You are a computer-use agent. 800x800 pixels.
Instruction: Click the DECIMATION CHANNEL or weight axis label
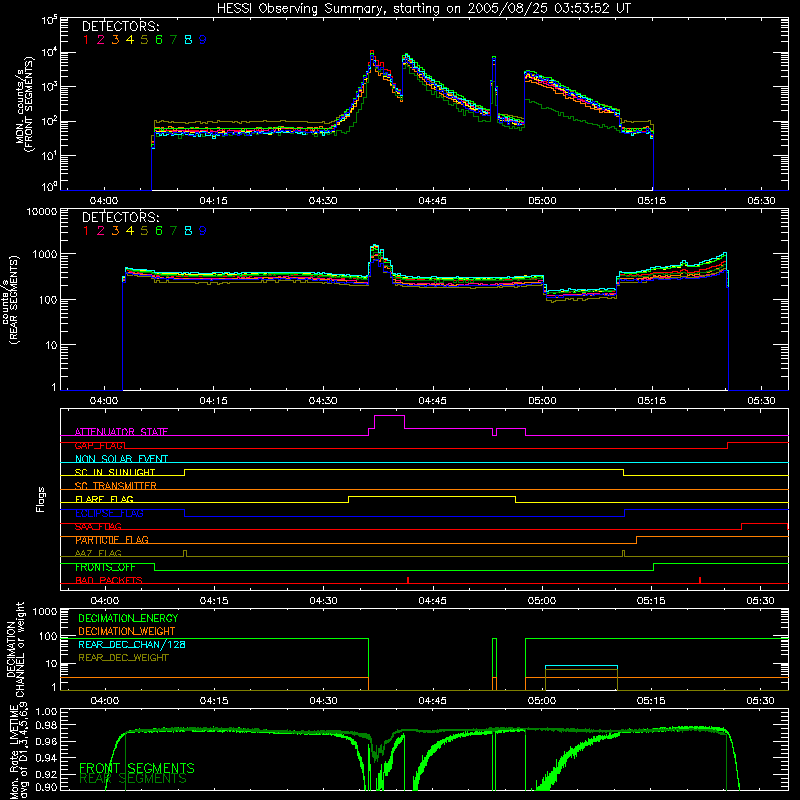pyautogui.click(x=16, y=649)
